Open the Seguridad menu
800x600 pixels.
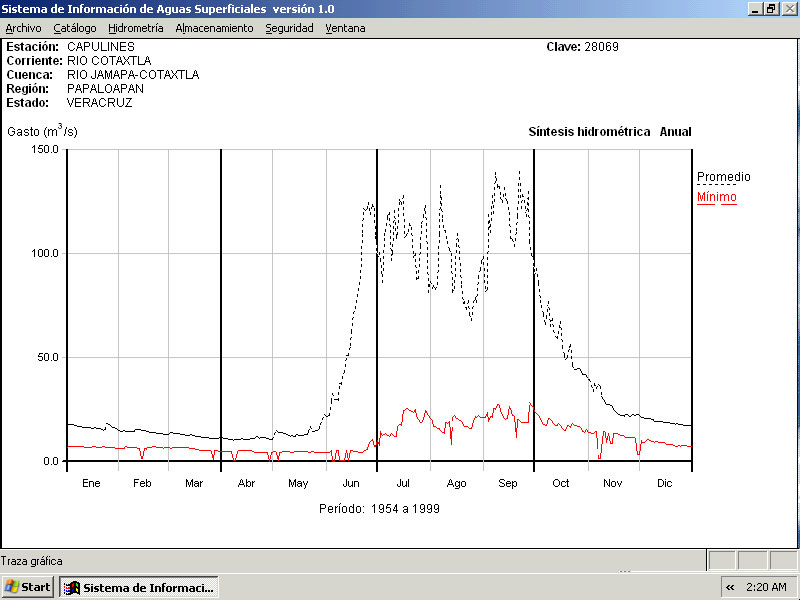click(289, 28)
